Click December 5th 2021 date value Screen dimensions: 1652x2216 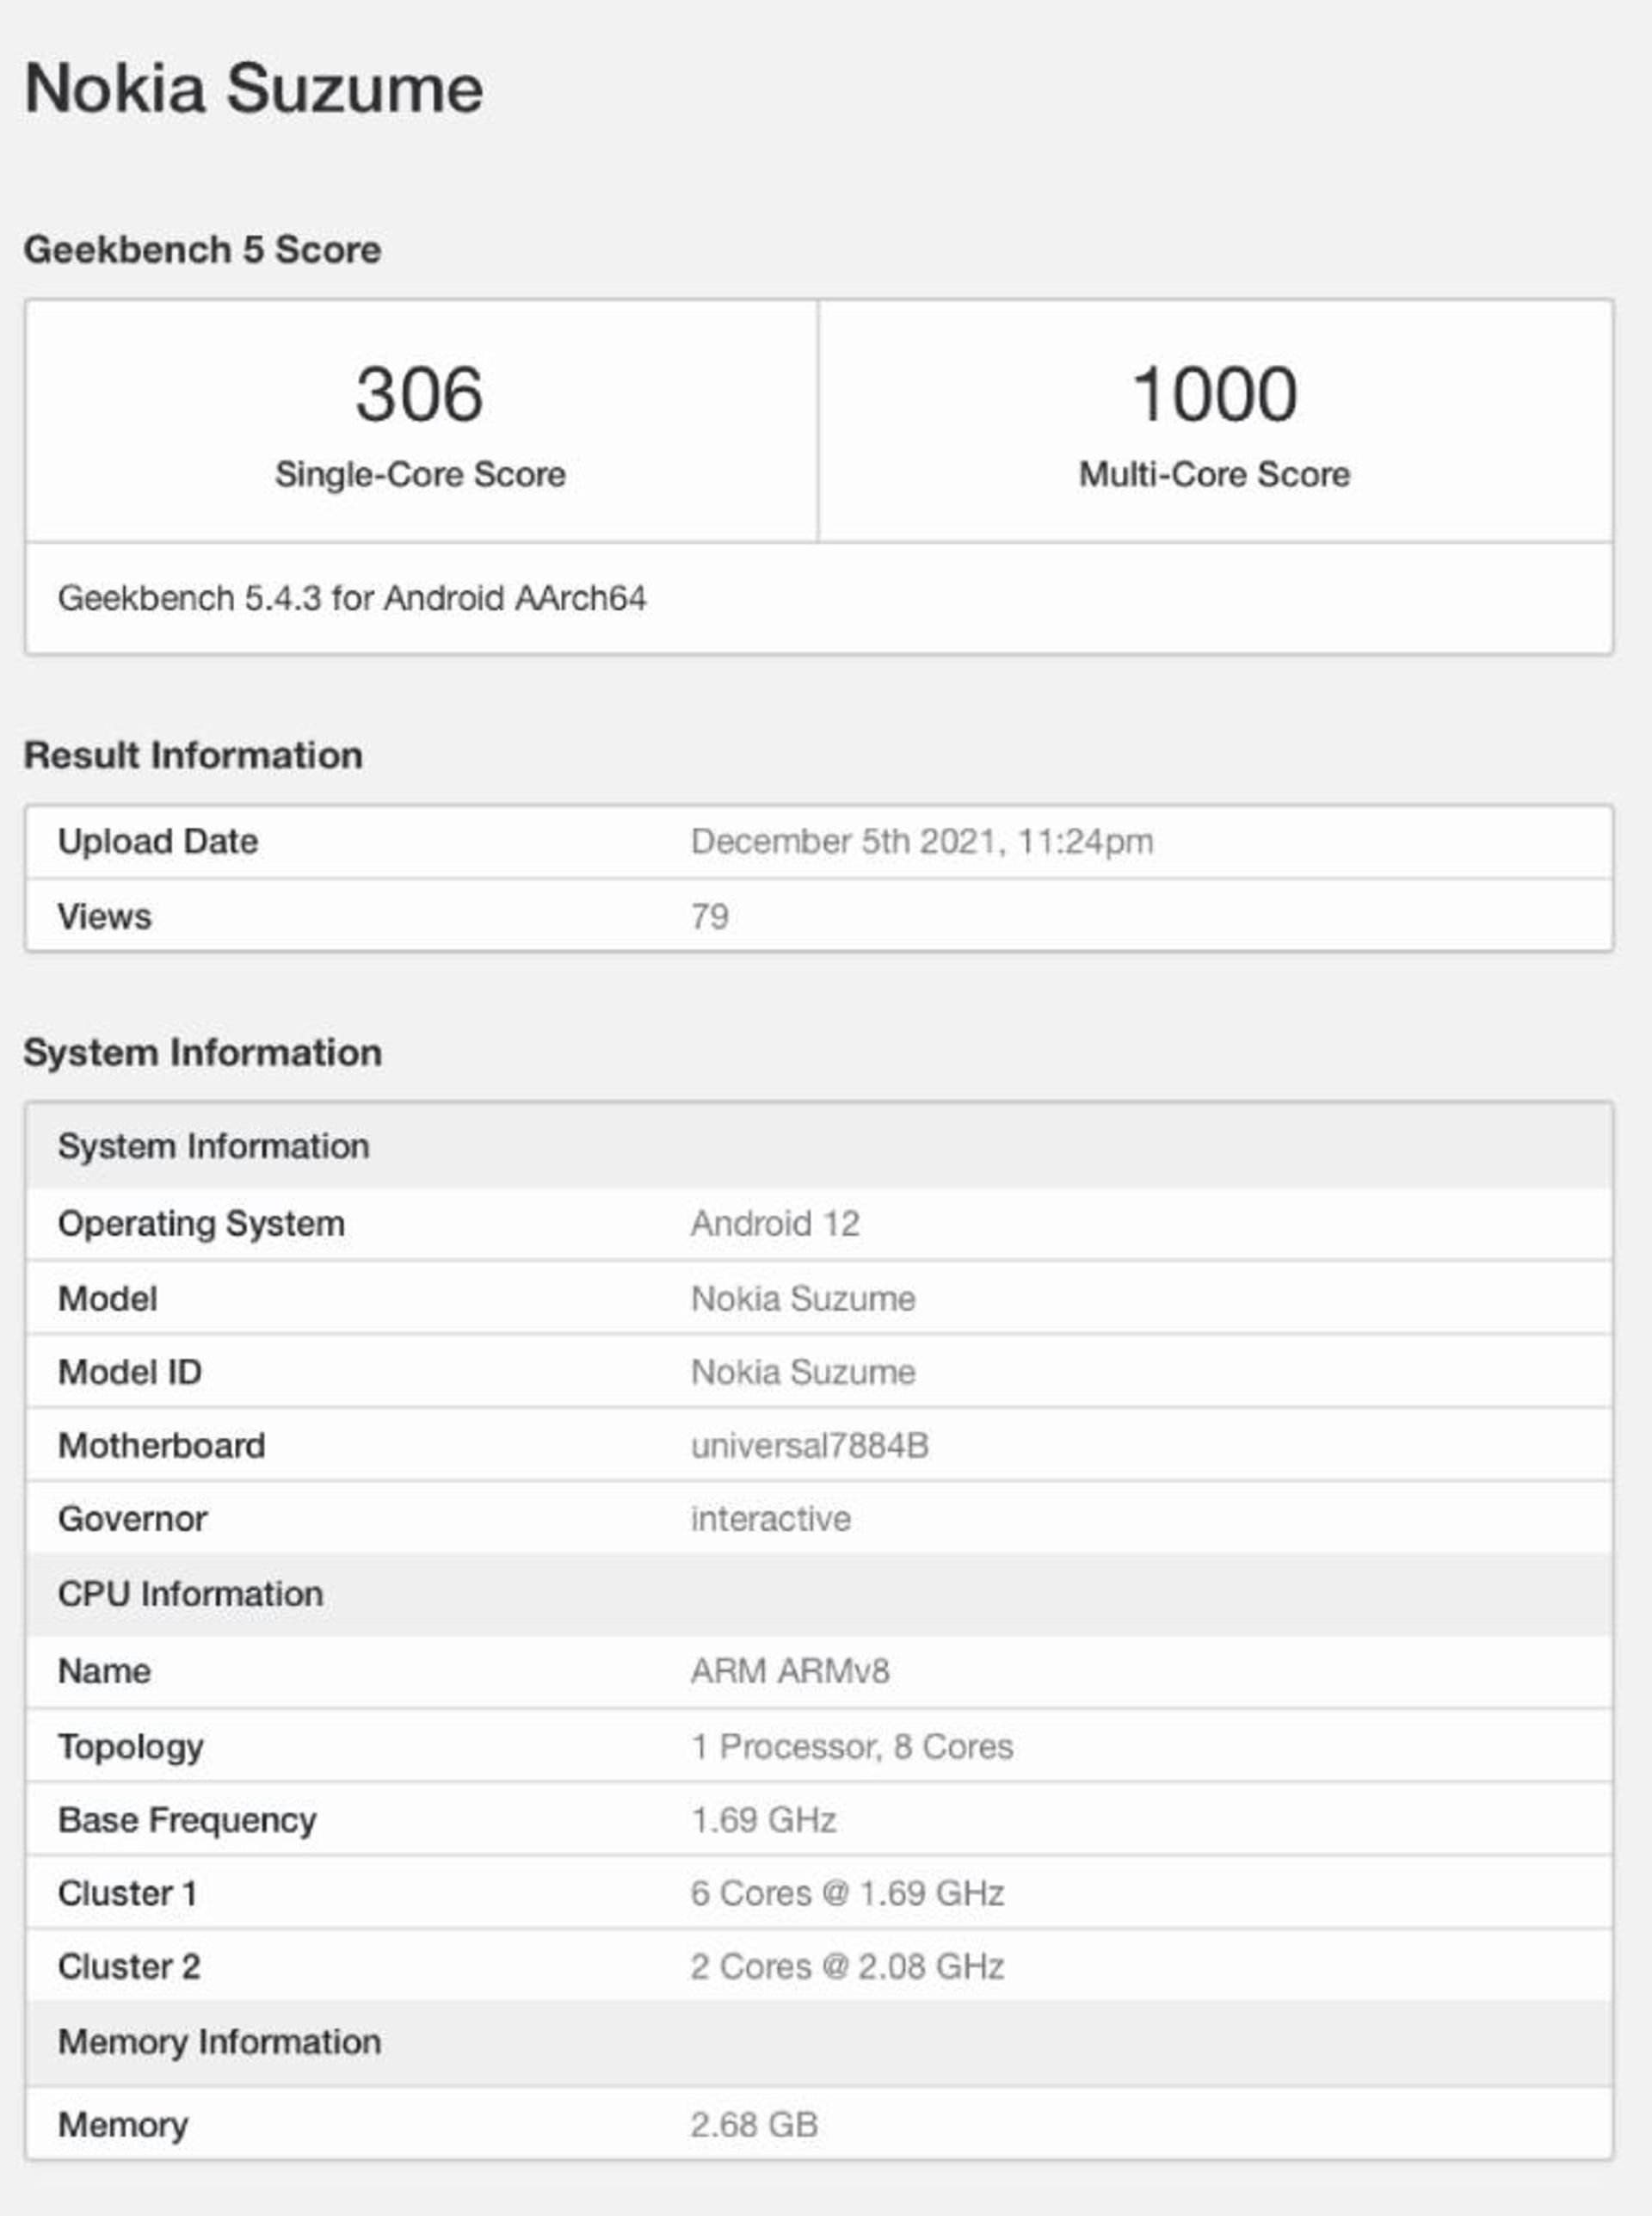point(921,841)
